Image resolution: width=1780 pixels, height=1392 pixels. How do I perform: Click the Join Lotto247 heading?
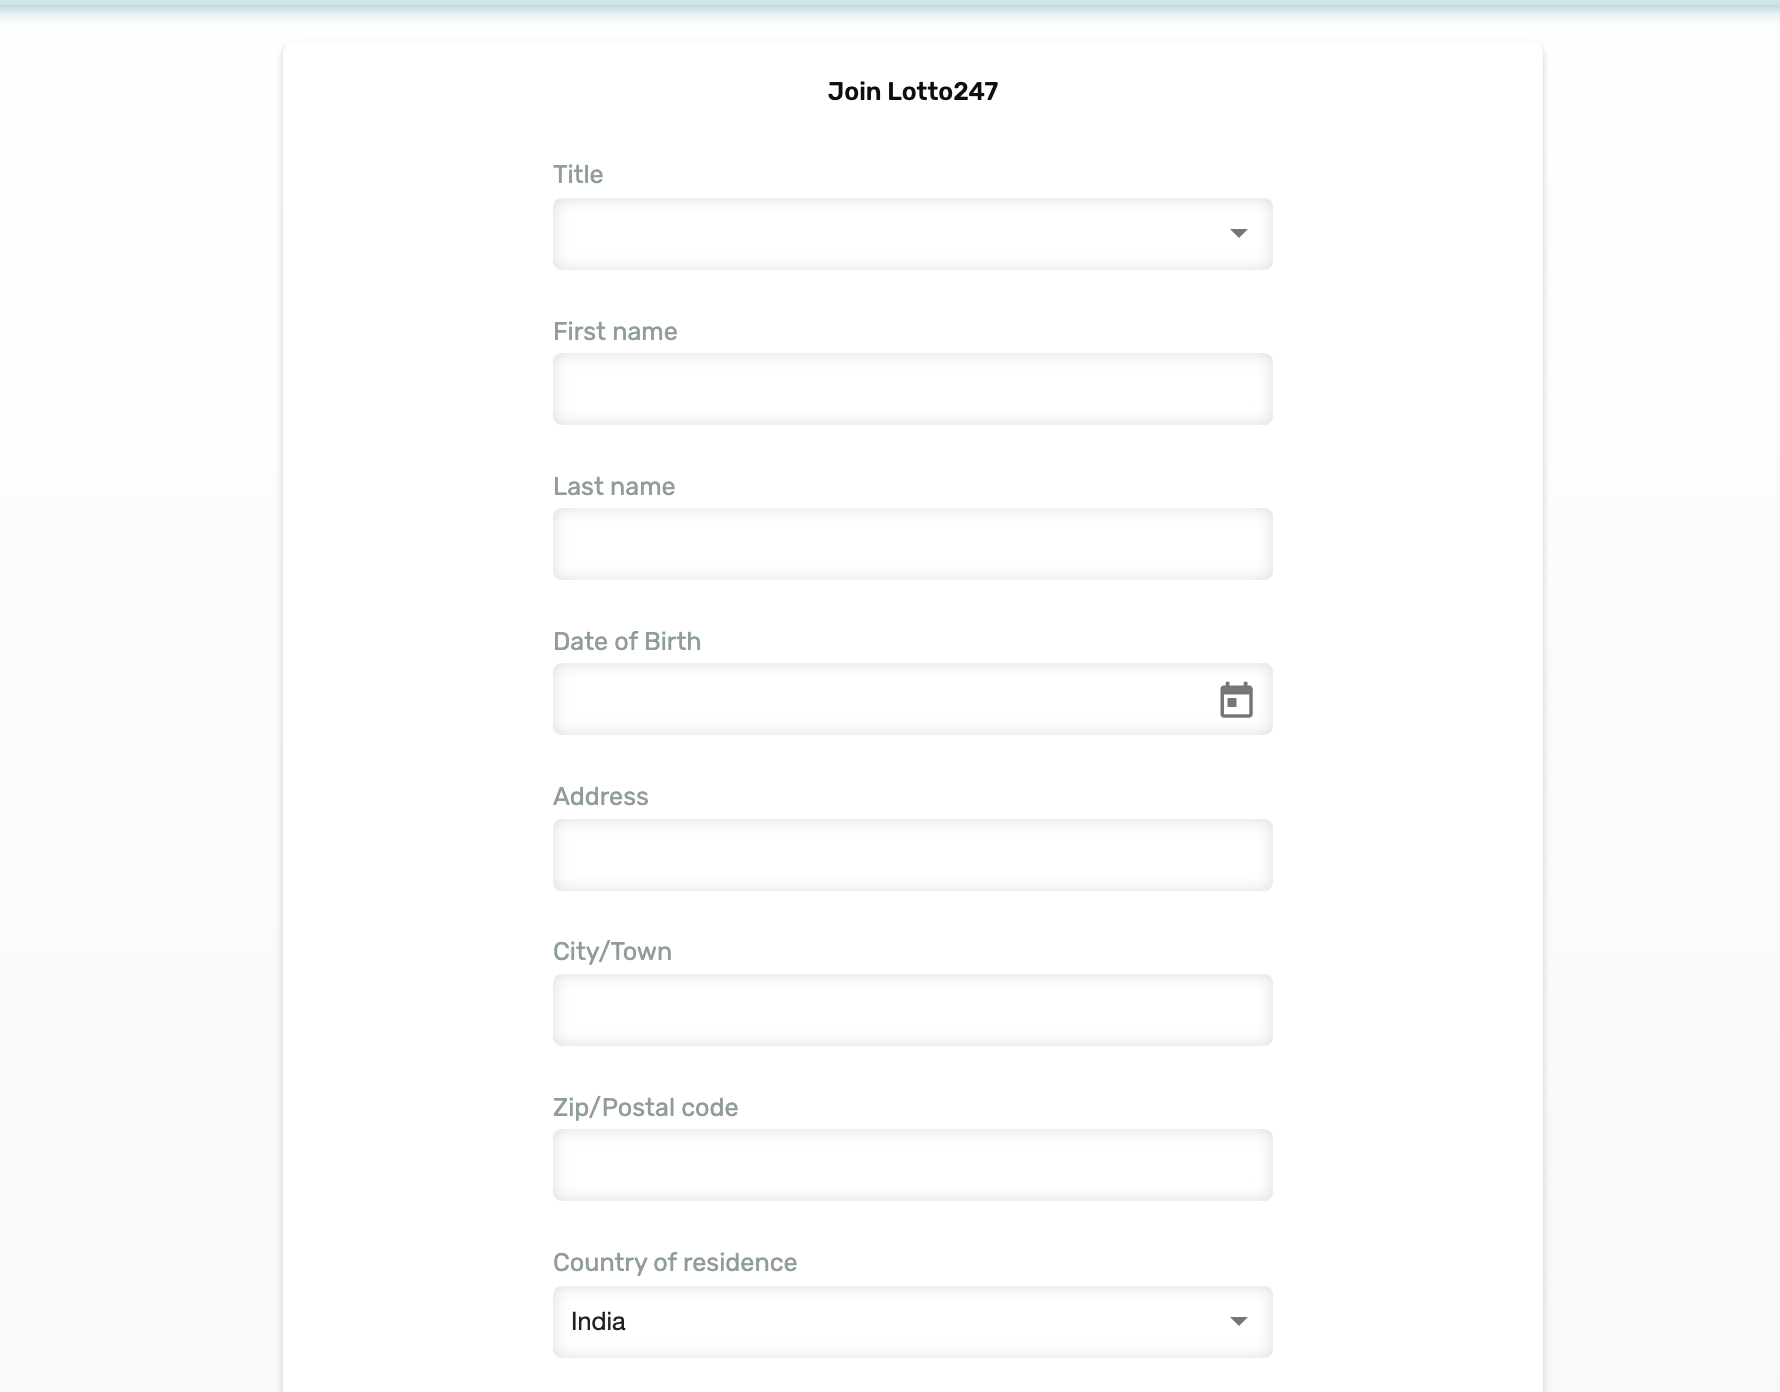[912, 91]
